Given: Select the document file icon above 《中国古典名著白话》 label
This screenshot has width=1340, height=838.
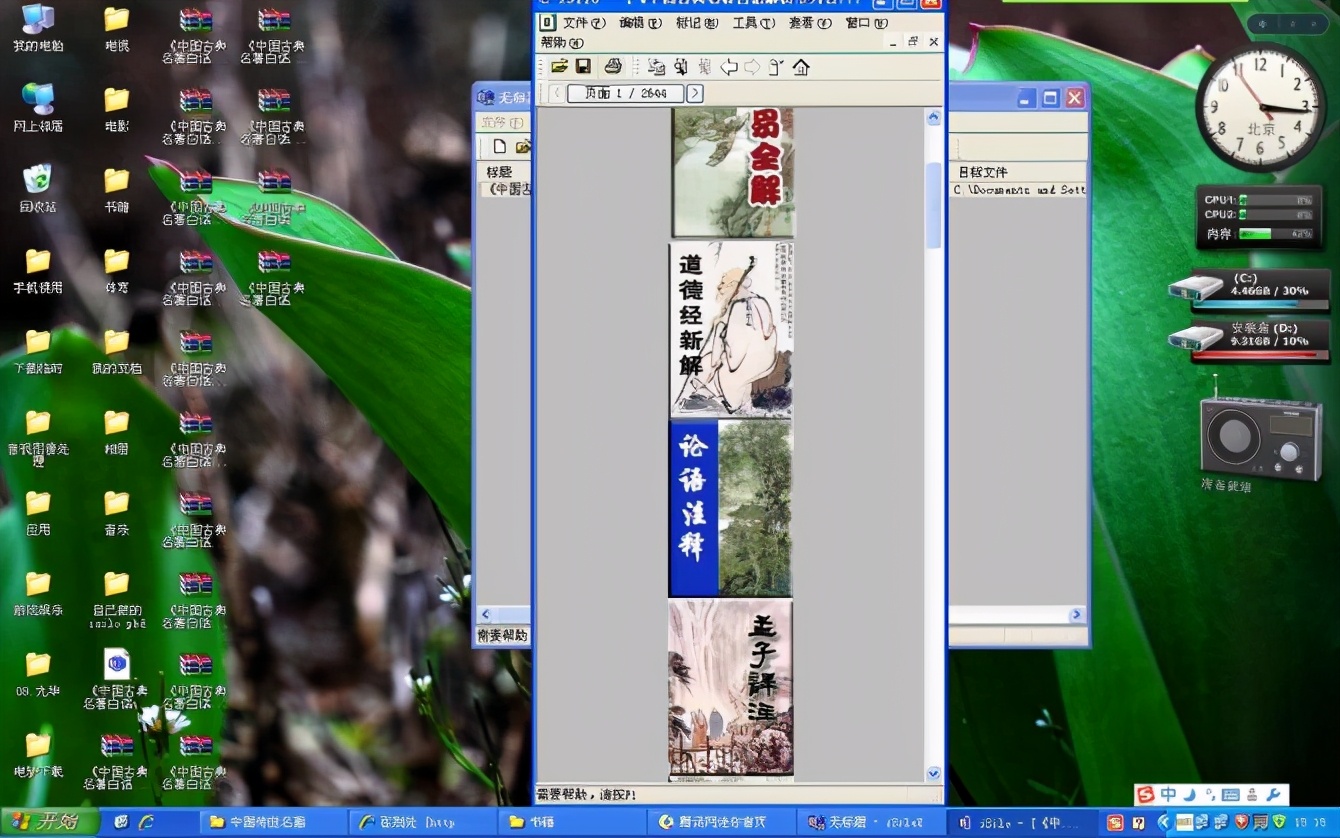Looking at the screenshot, I should (x=117, y=664).
